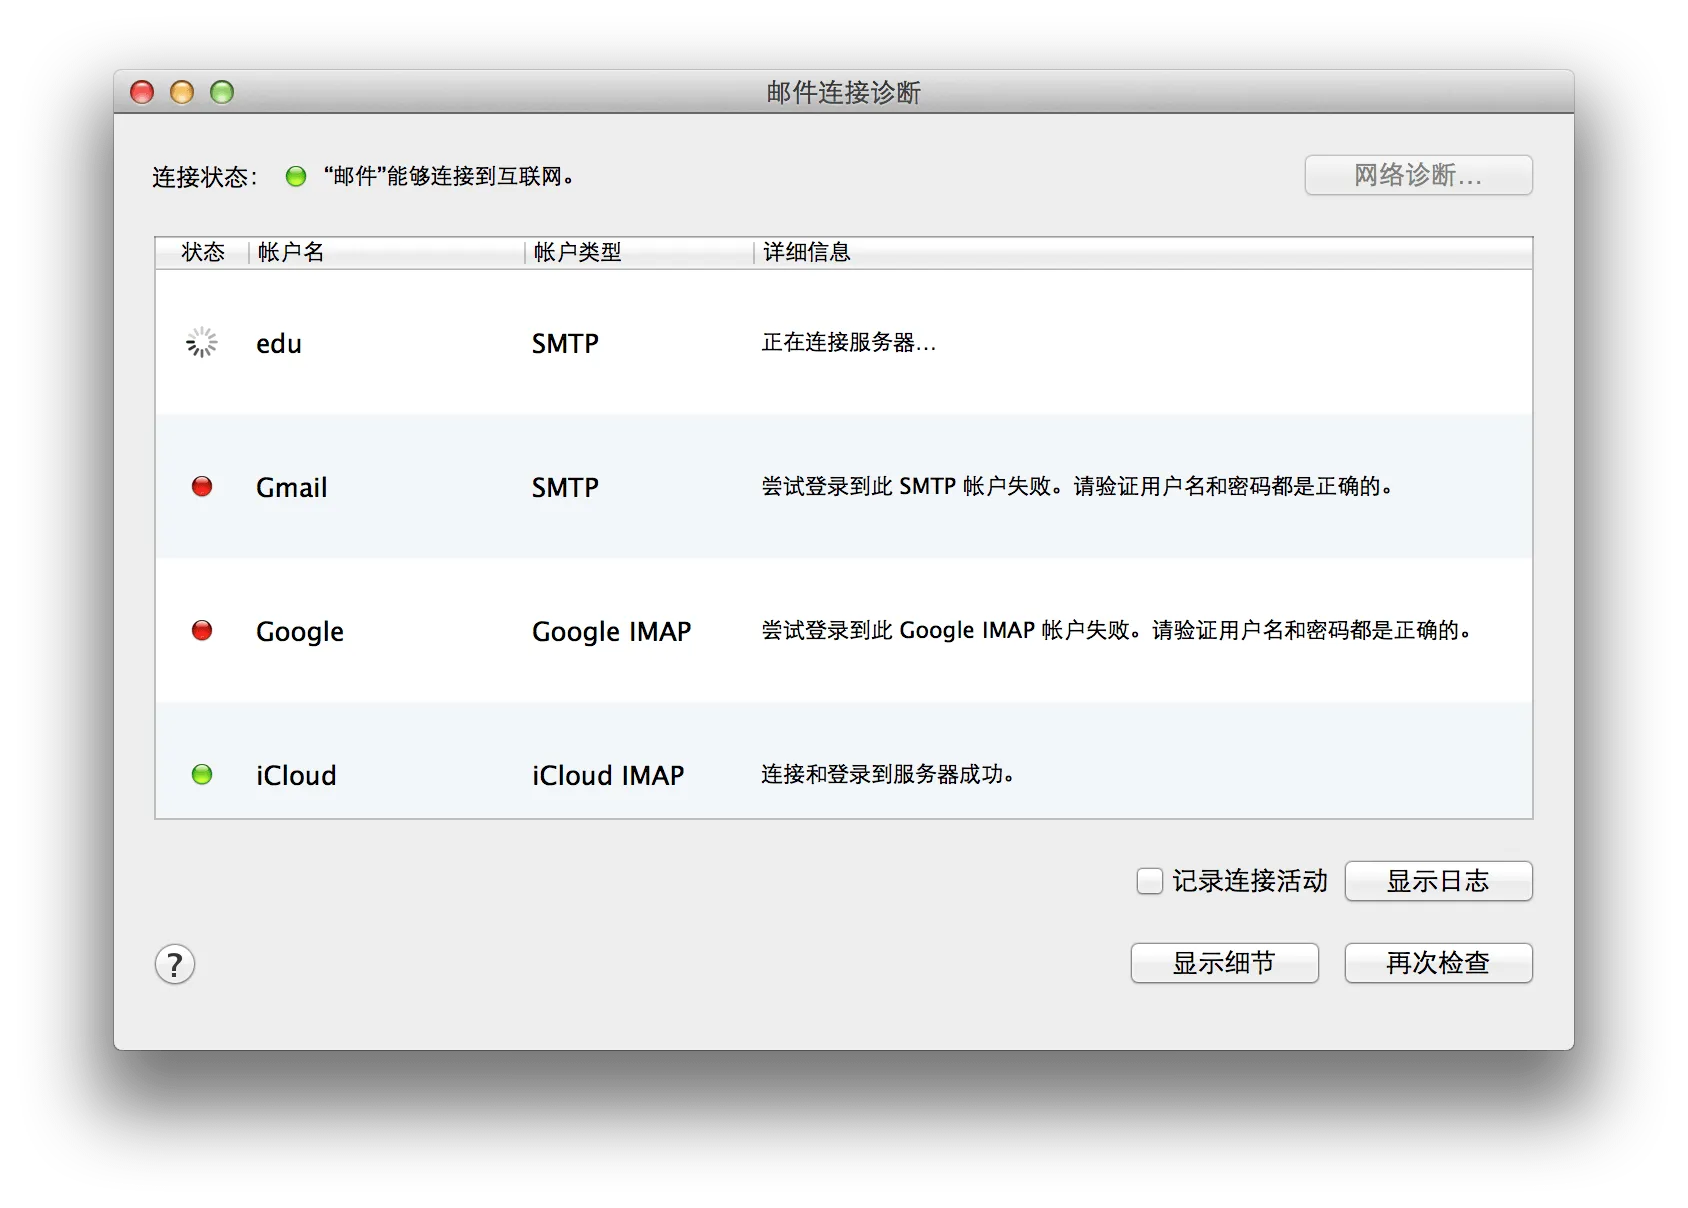Screen dimensions: 1688x1208
Task: Click the red status dot for Google
Action: [202, 630]
